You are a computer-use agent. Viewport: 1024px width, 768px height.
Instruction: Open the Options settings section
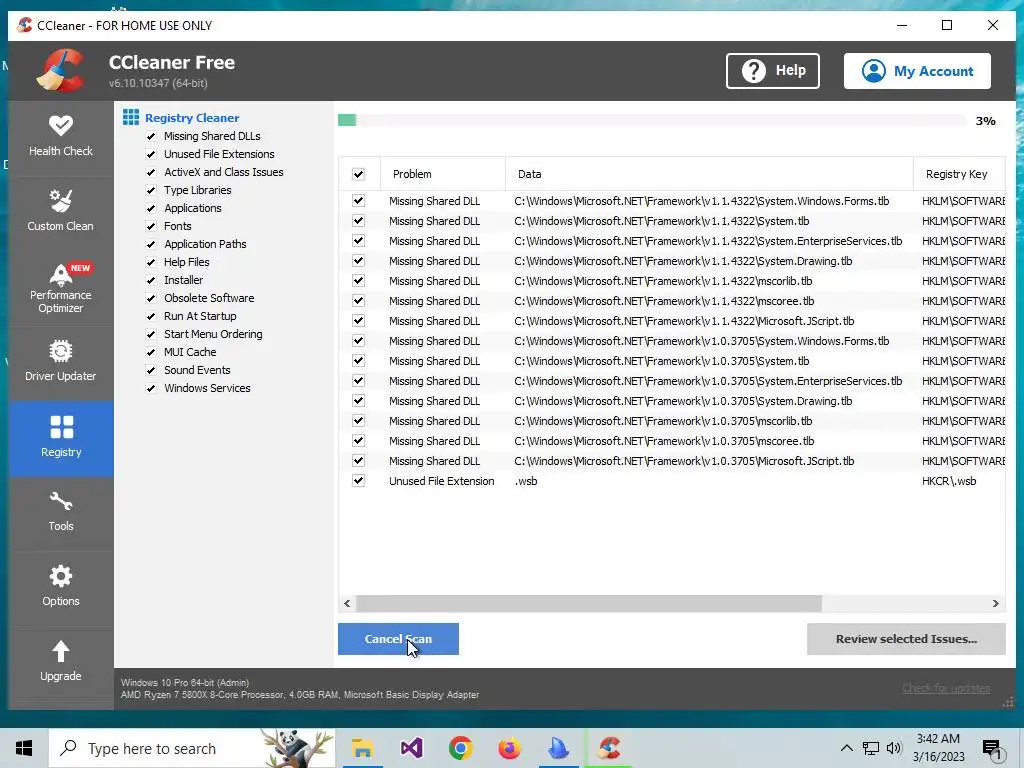coord(61,586)
